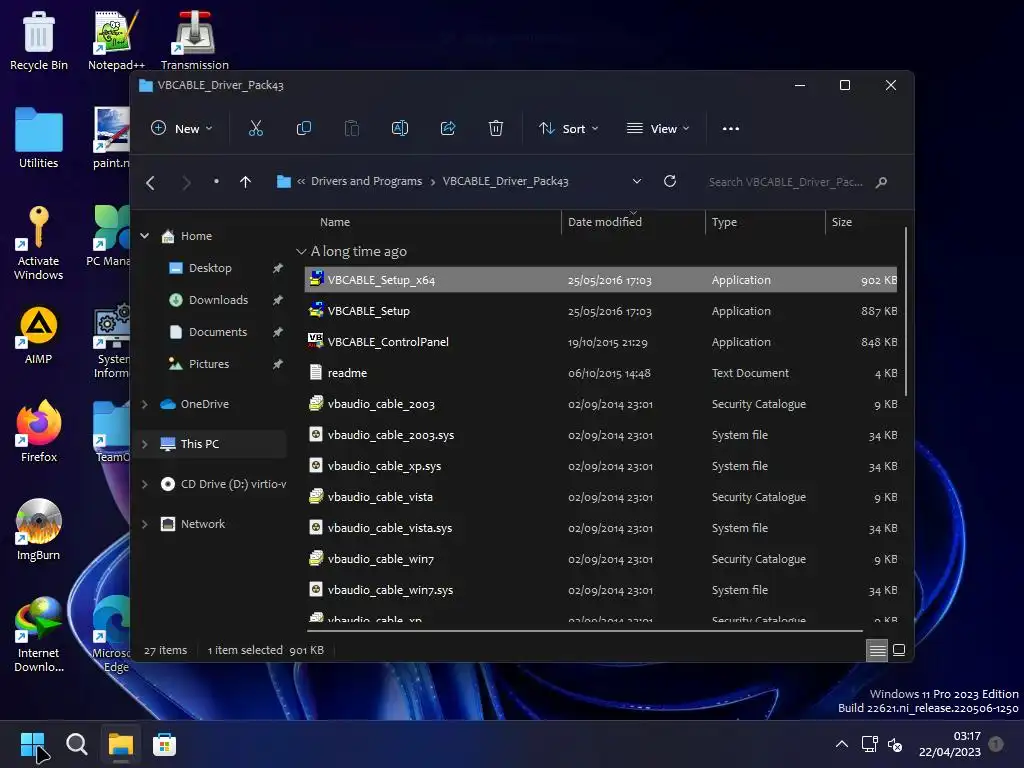The image size is (1024, 768).
Task: Open the View dropdown
Action: click(x=658, y=129)
